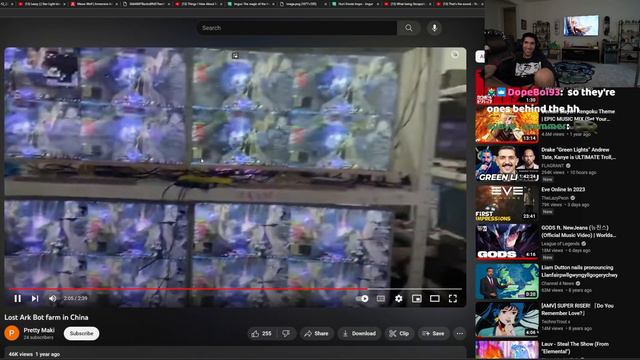This screenshot has width=640, height=360.
Task: Click the Liam Dutton nails pronouncing title
Action: coord(579,271)
